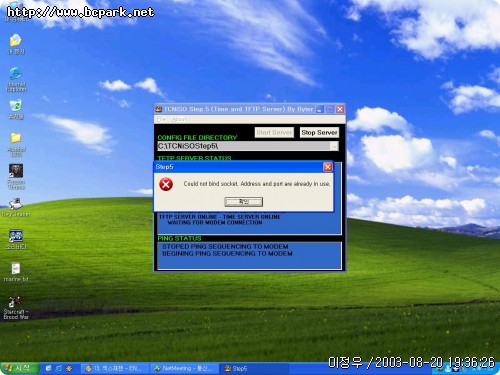This screenshot has height=375, width=500.
Task: Launch Starcraft Brood War desktop shortcut
Action: tap(16, 308)
